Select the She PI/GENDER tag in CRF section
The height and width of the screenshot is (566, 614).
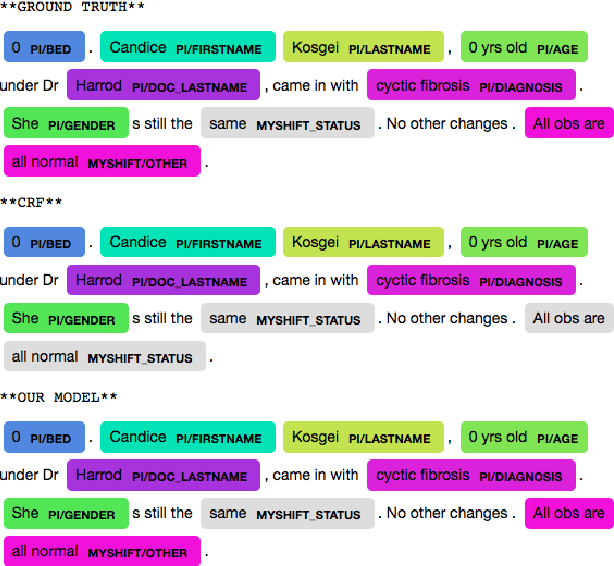click(65, 319)
